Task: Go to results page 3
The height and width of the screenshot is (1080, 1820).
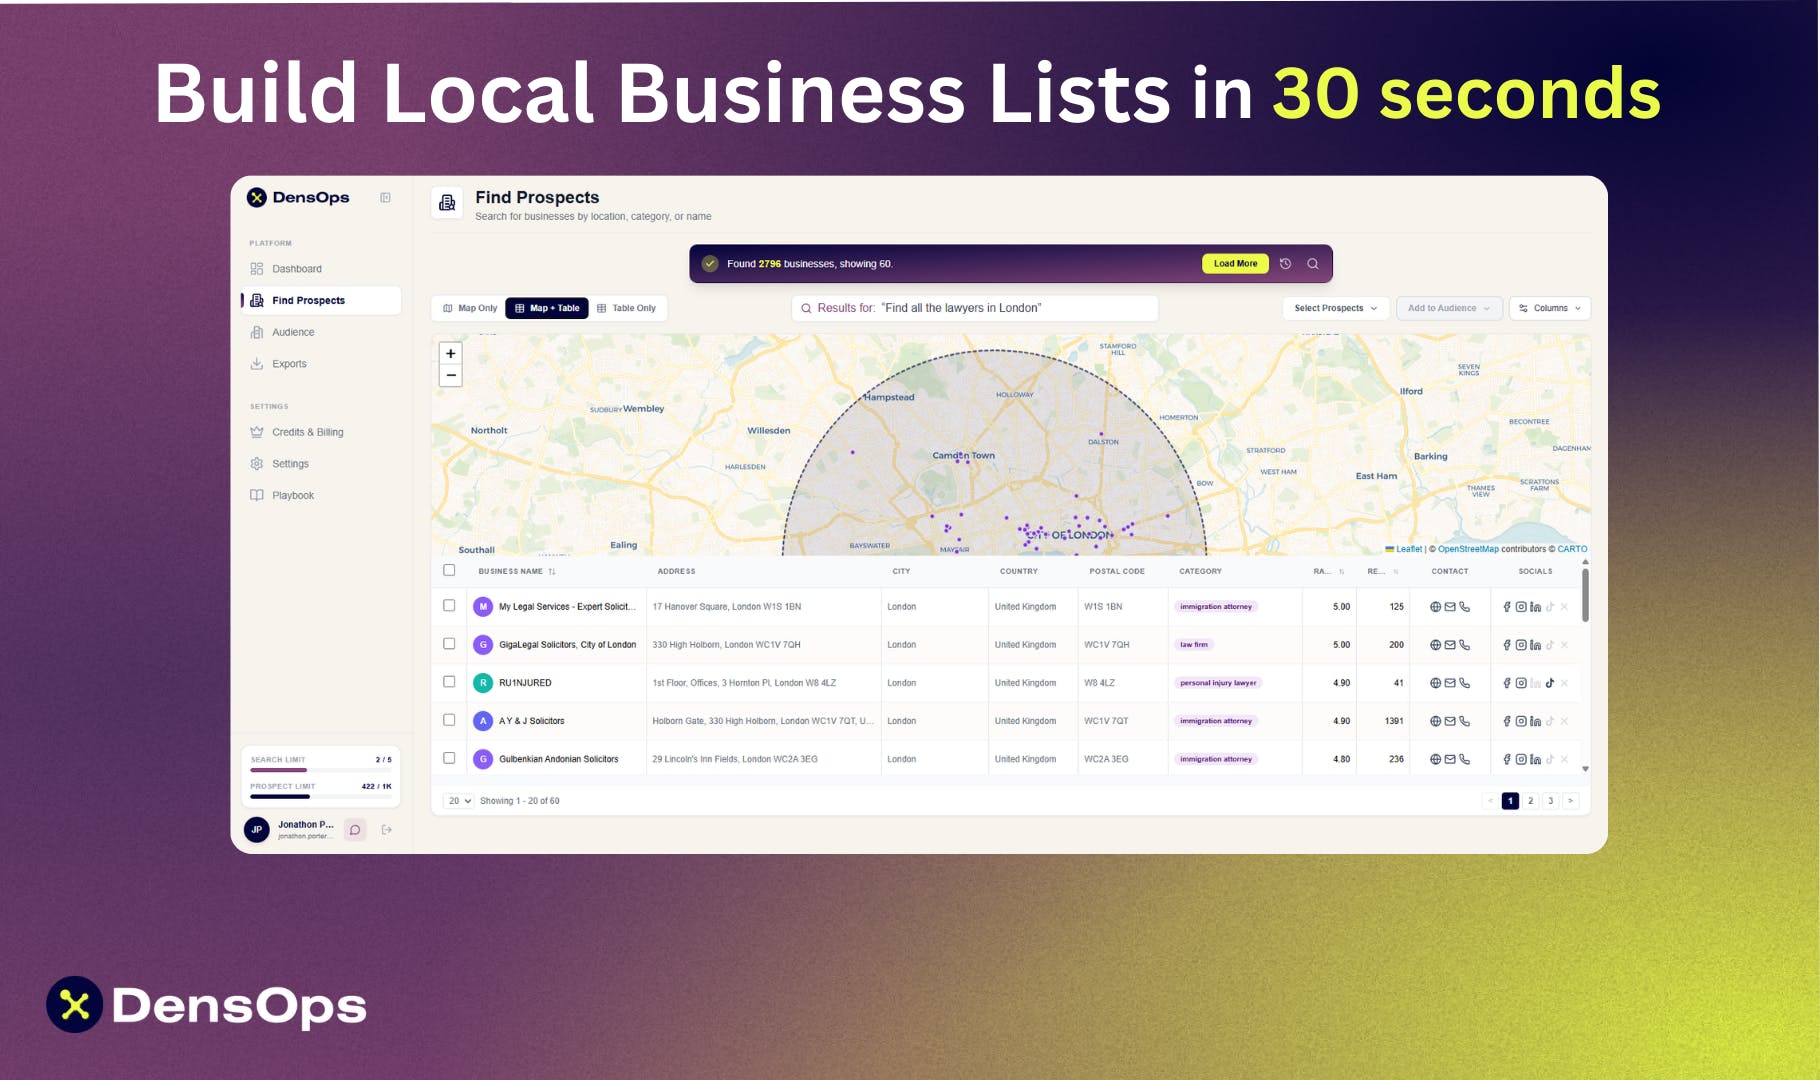Action: (1551, 801)
